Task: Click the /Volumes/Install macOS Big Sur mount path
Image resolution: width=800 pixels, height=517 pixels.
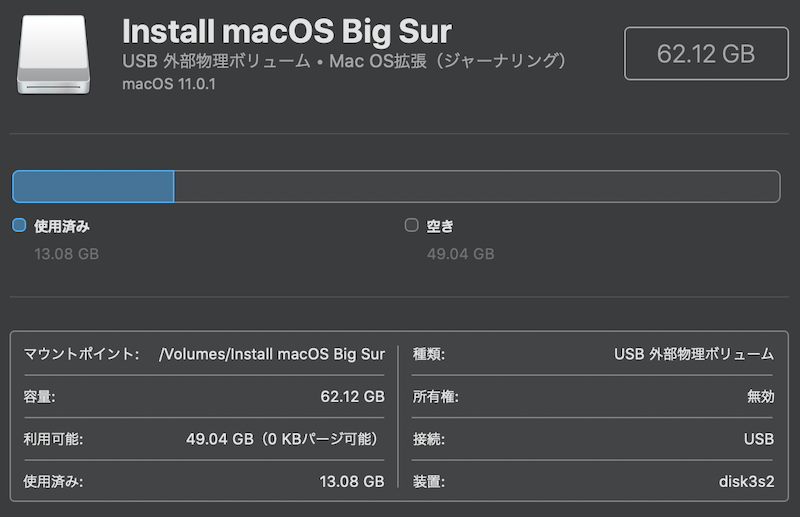Action: [x=272, y=354]
